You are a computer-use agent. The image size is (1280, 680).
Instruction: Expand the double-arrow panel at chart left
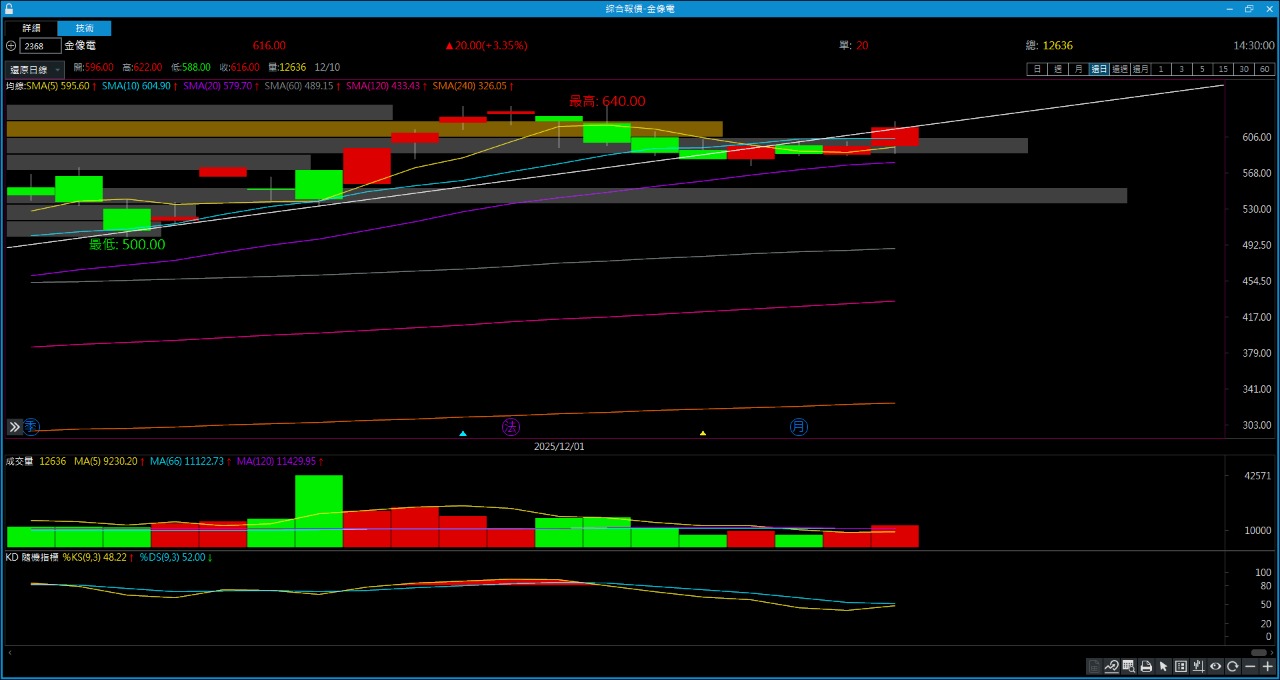[15, 427]
